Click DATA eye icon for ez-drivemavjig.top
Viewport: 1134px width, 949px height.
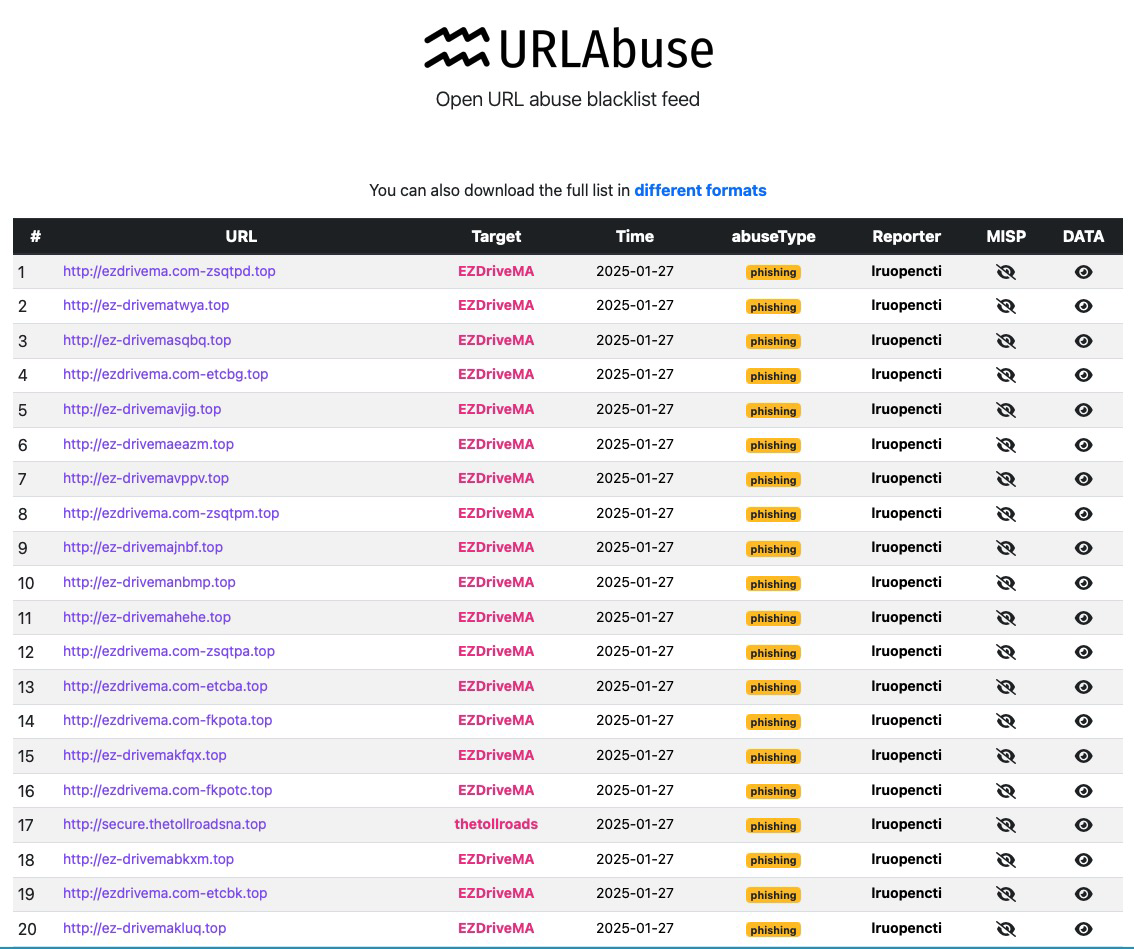(x=1083, y=410)
